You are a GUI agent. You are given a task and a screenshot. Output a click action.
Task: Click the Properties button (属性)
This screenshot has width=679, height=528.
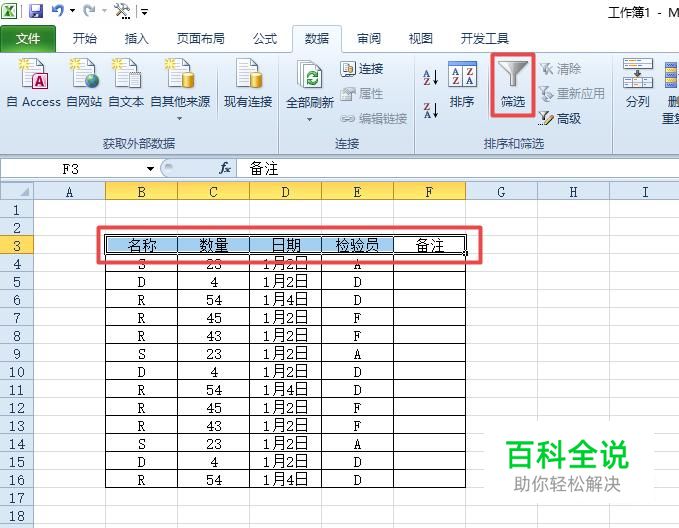click(362, 94)
